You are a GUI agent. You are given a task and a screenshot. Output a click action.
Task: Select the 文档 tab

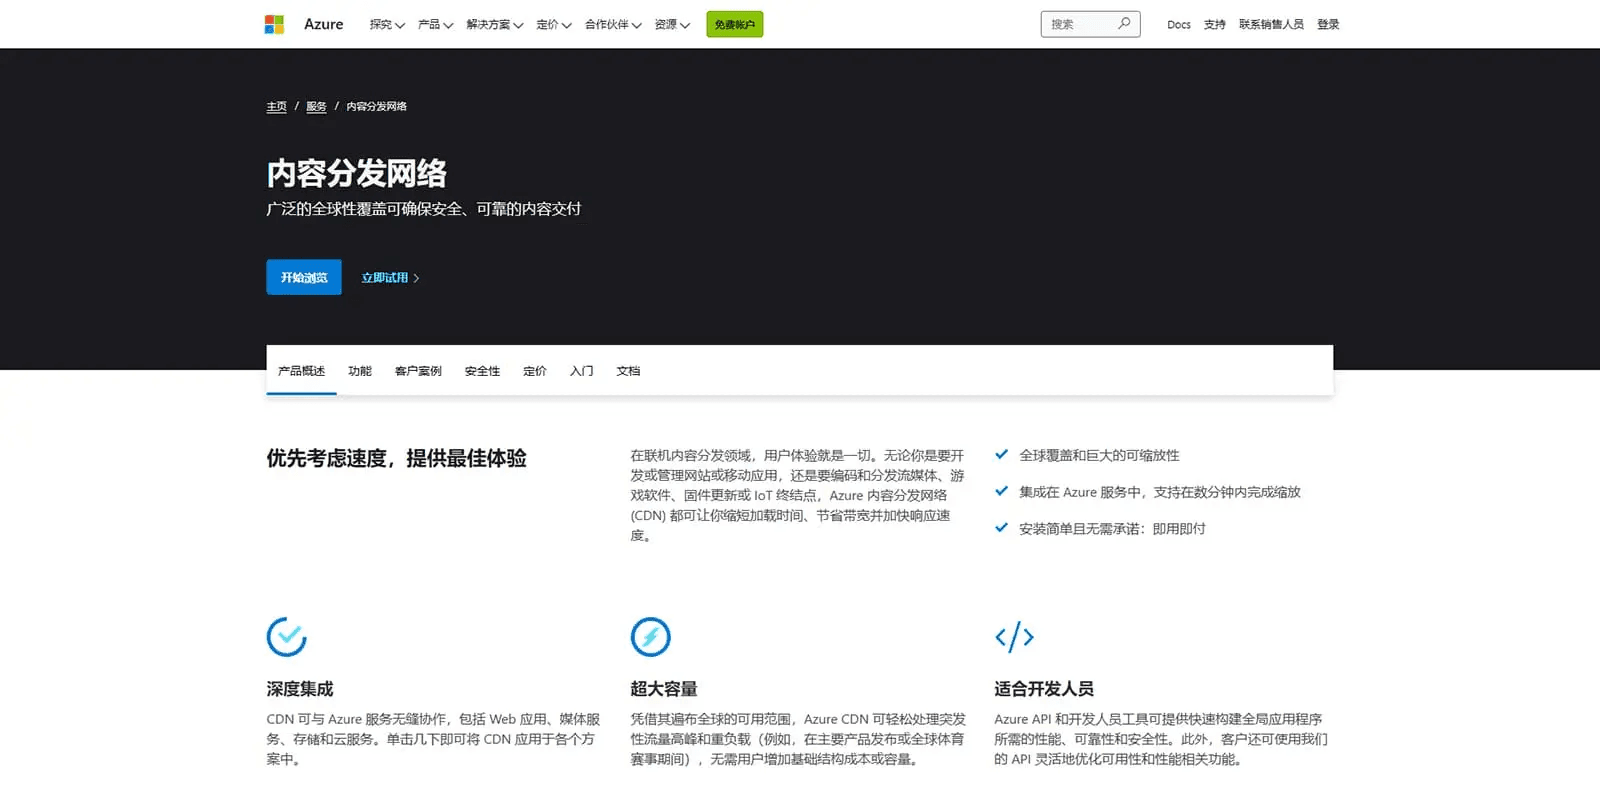point(628,371)
